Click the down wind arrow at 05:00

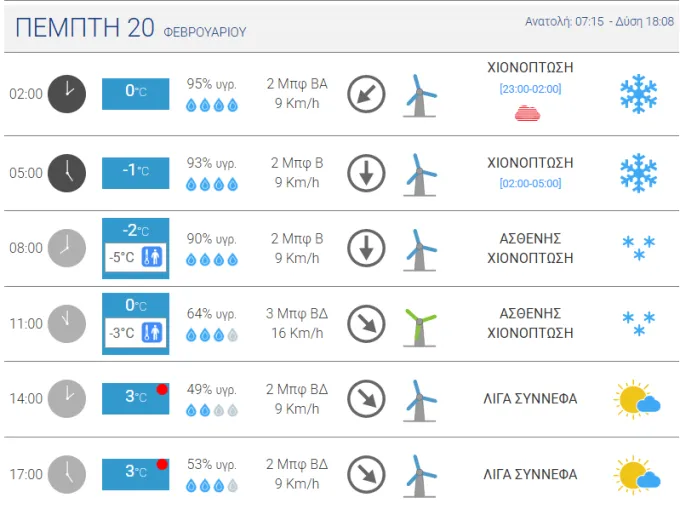point(366,173)
